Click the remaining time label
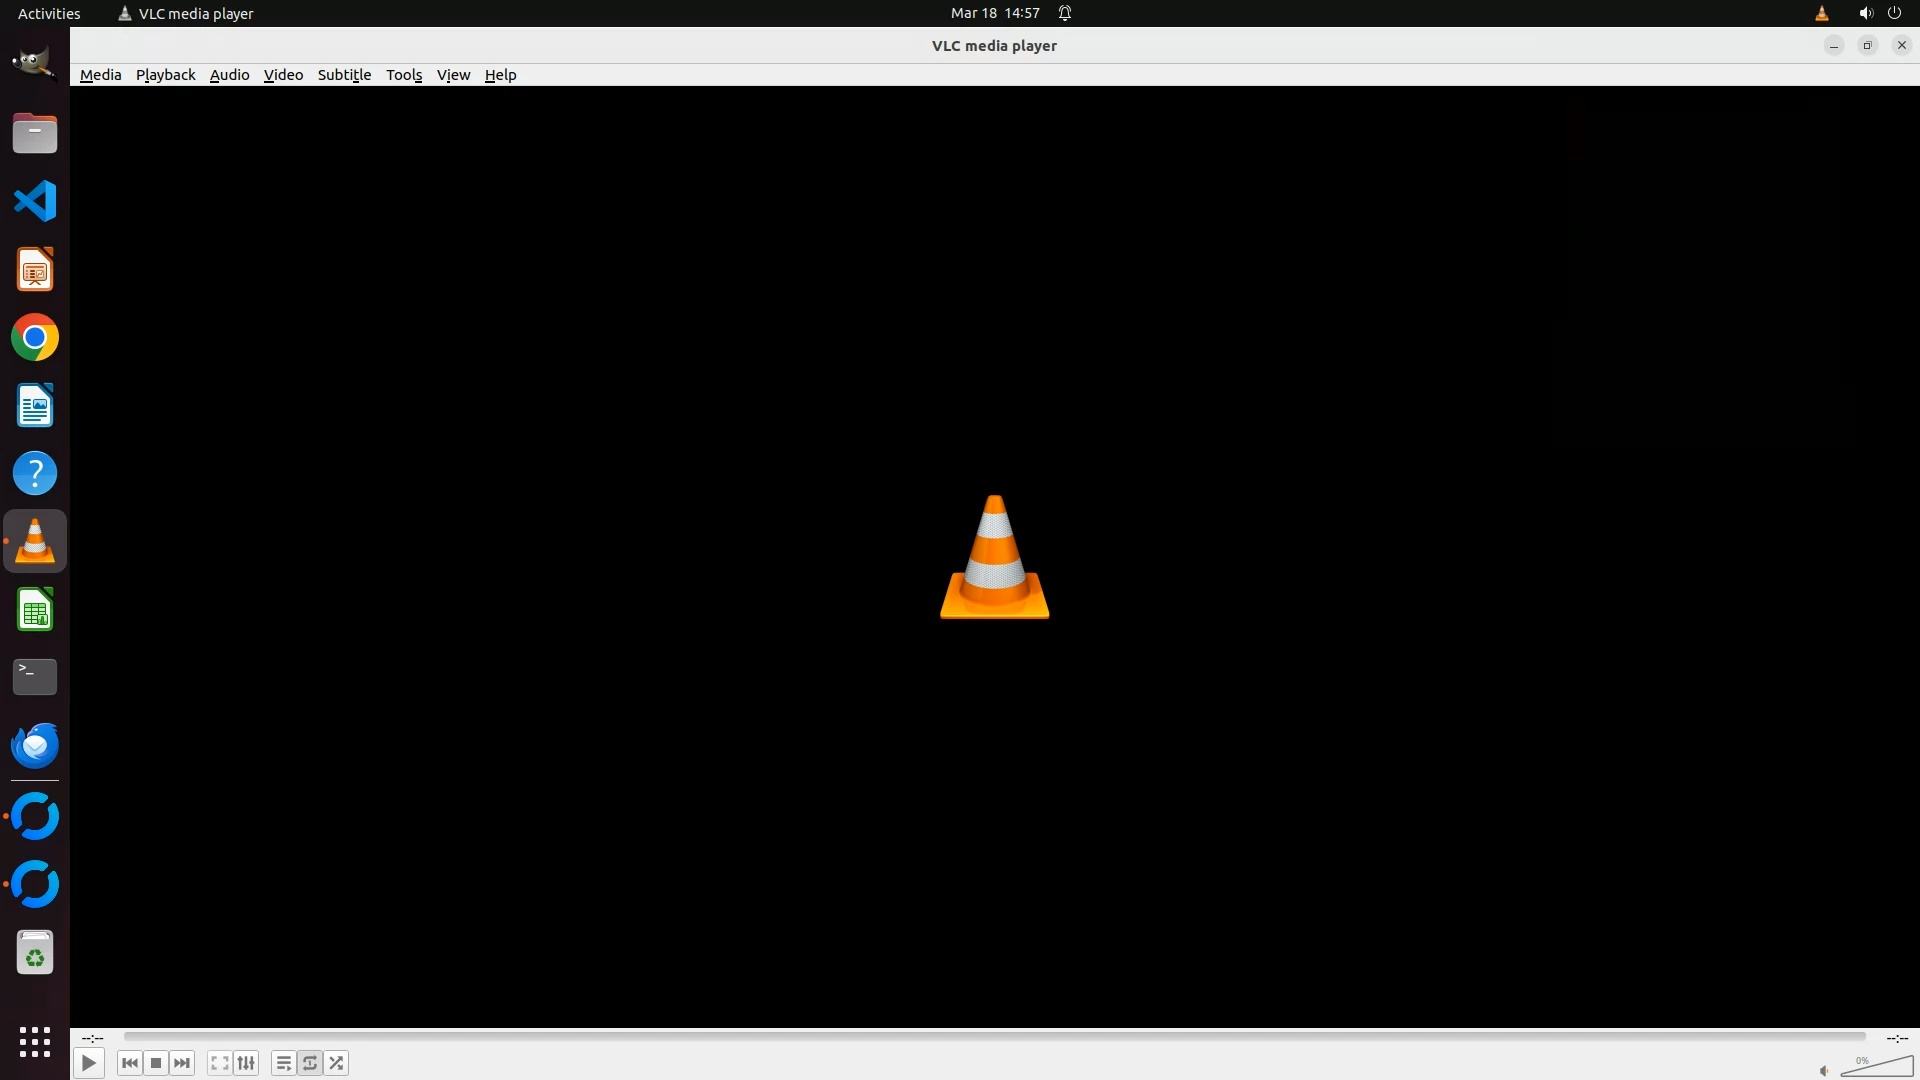Screen dimensions: 1920x1080 [1897, 1038]
